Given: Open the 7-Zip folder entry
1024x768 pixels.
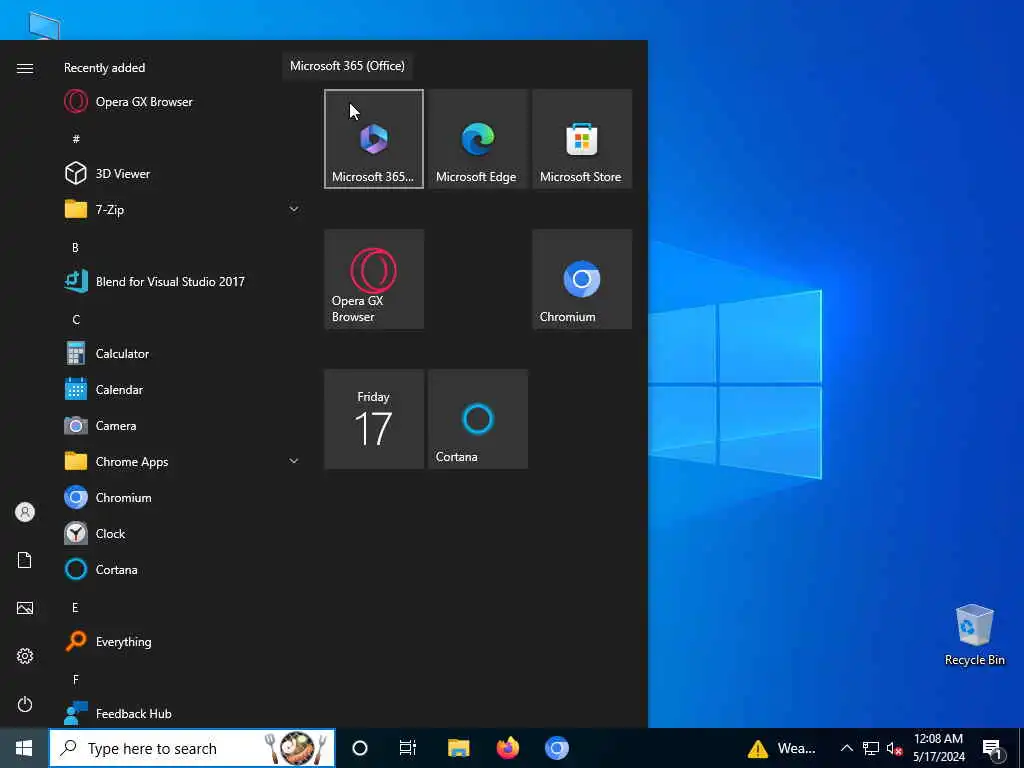Looking at the screenshot, I should [181, 210].
